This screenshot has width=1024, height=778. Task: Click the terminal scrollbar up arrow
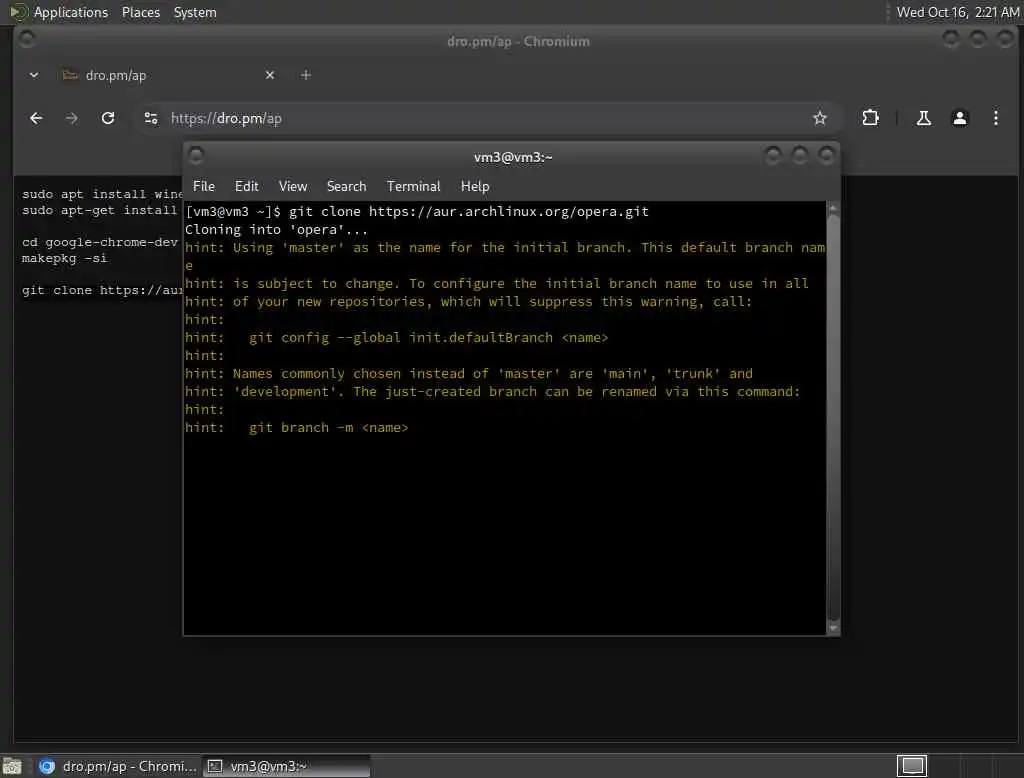833,207
